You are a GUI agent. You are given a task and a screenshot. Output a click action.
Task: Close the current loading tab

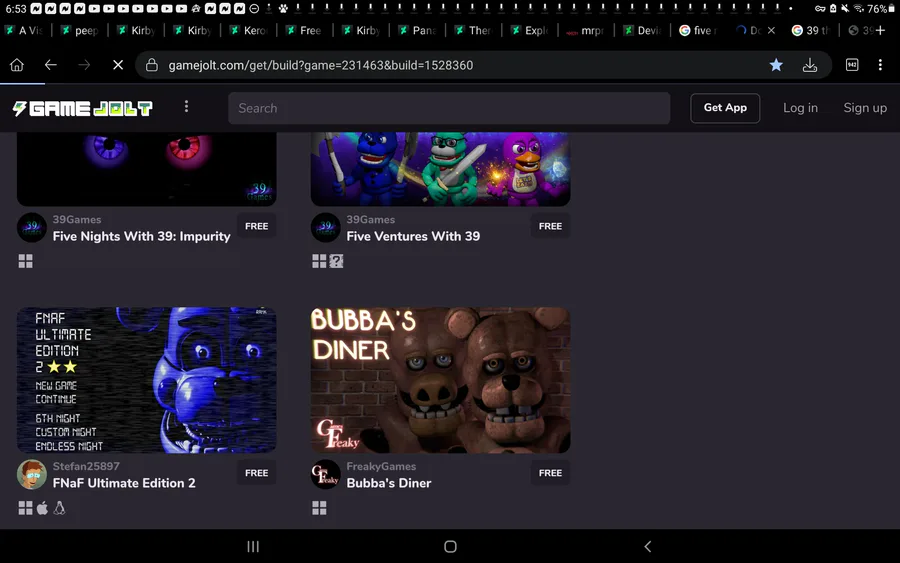(771, 30)
